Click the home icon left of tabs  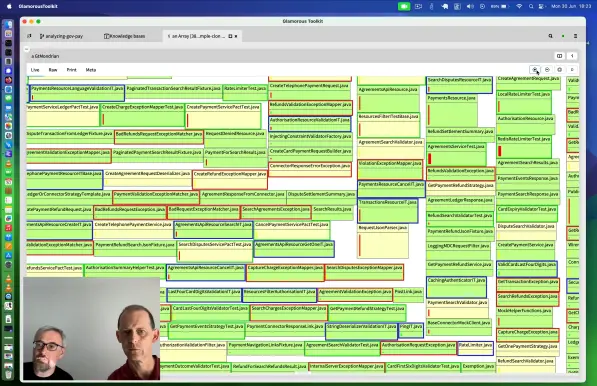tap(29, 36)
